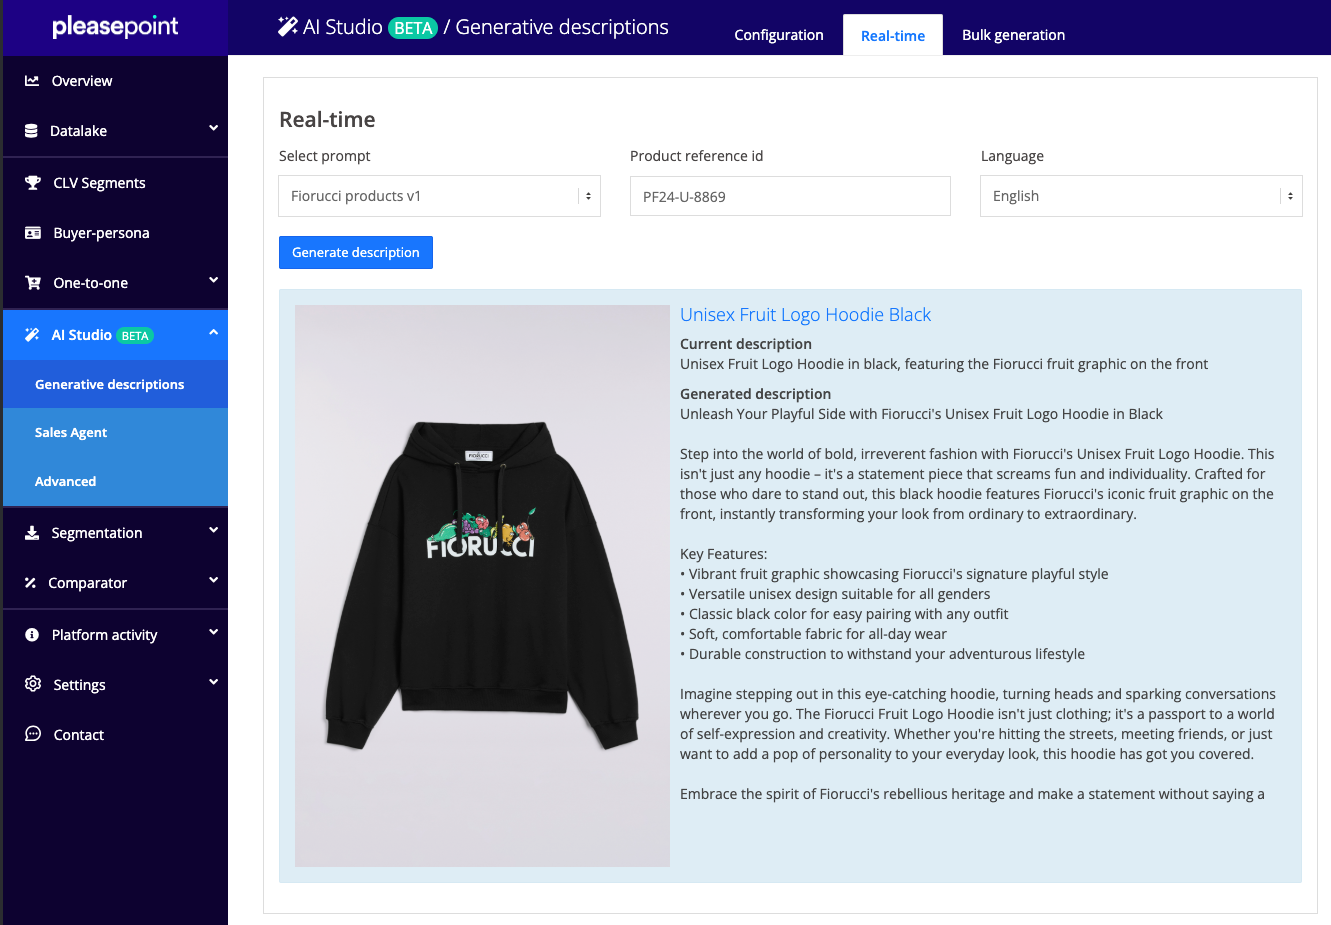The height and width of the screenshot is (925, 1331).
Task: Expand the Segmentation submenu chevron
Action: click(213, 531)
